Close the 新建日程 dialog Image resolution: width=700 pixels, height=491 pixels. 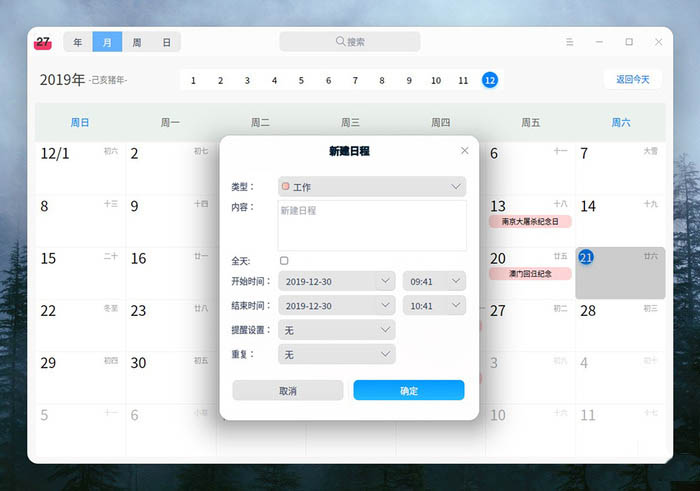(x=465, y=151)
